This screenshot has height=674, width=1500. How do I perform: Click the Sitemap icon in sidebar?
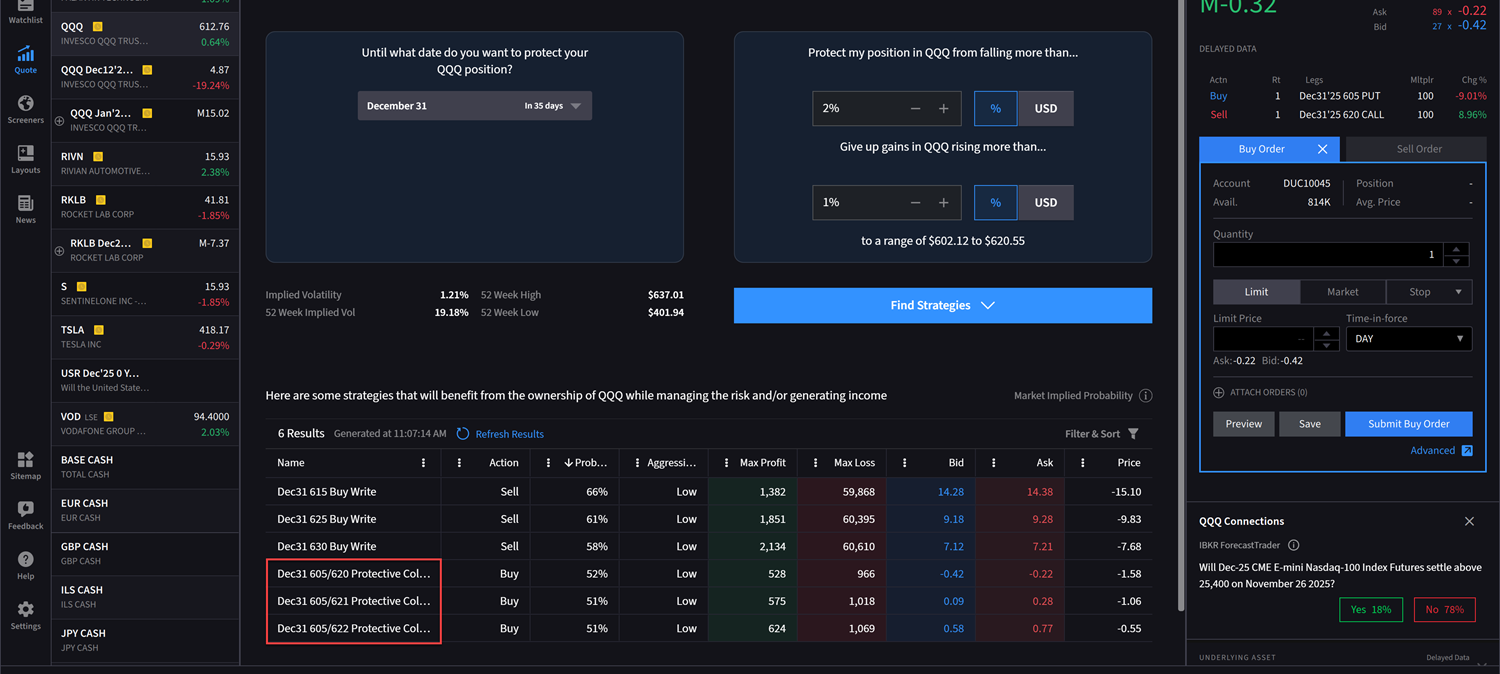coord(25,465)
